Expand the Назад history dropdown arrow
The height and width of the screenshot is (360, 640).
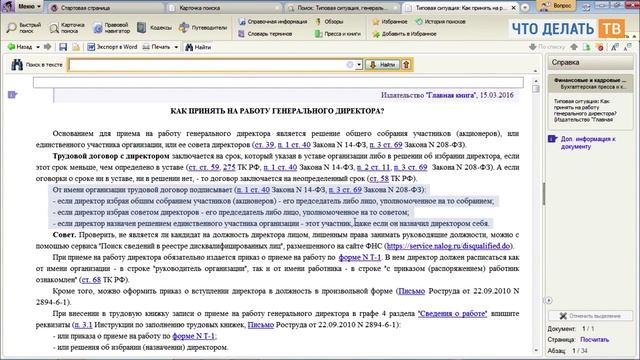pos(38,47)
